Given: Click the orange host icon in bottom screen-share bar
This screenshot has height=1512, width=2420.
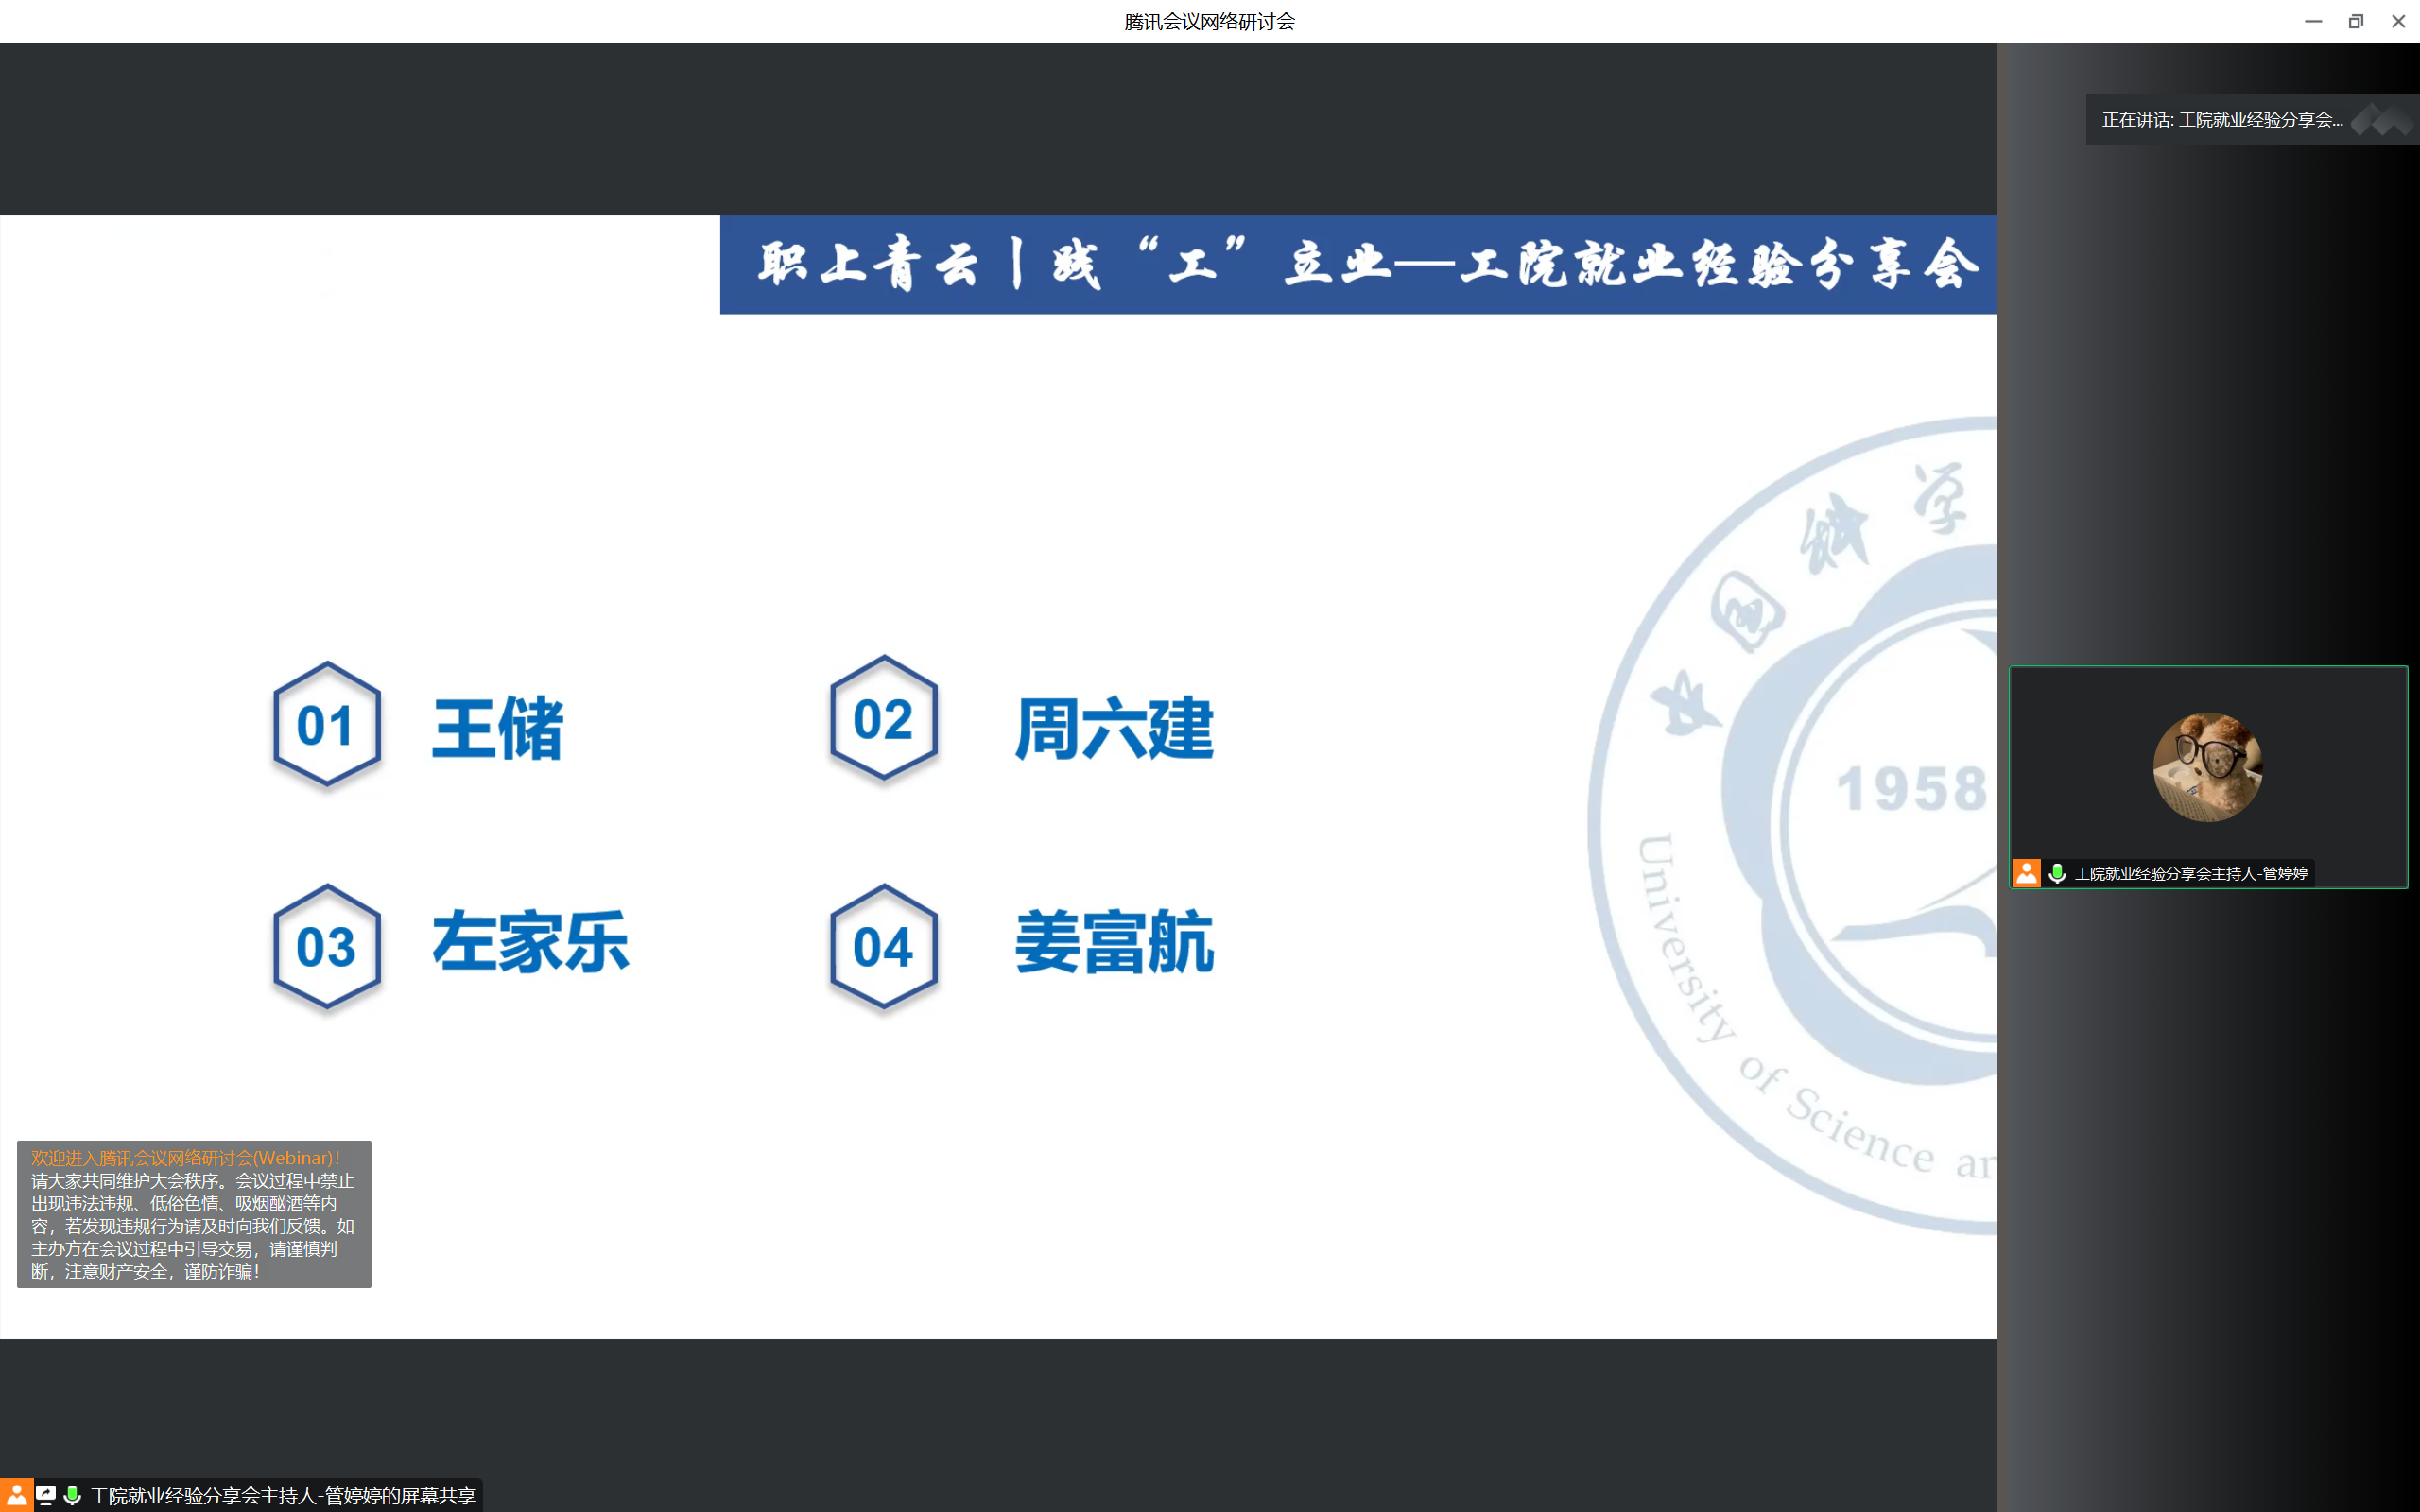Looking at the screenshot, I should coord(16,1495).
